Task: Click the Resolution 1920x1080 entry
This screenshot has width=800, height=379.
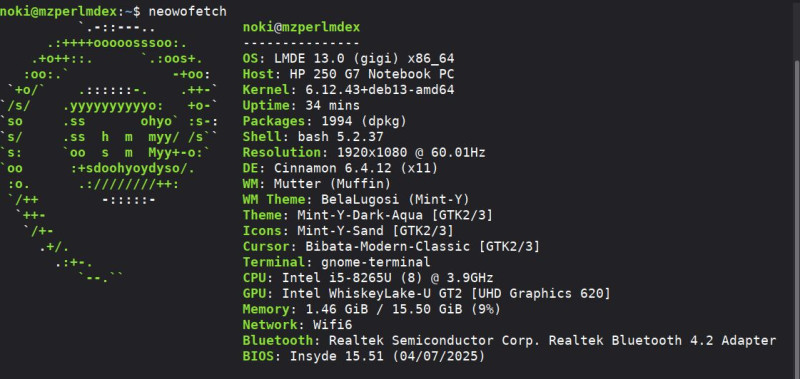Action: pos(364,152)
